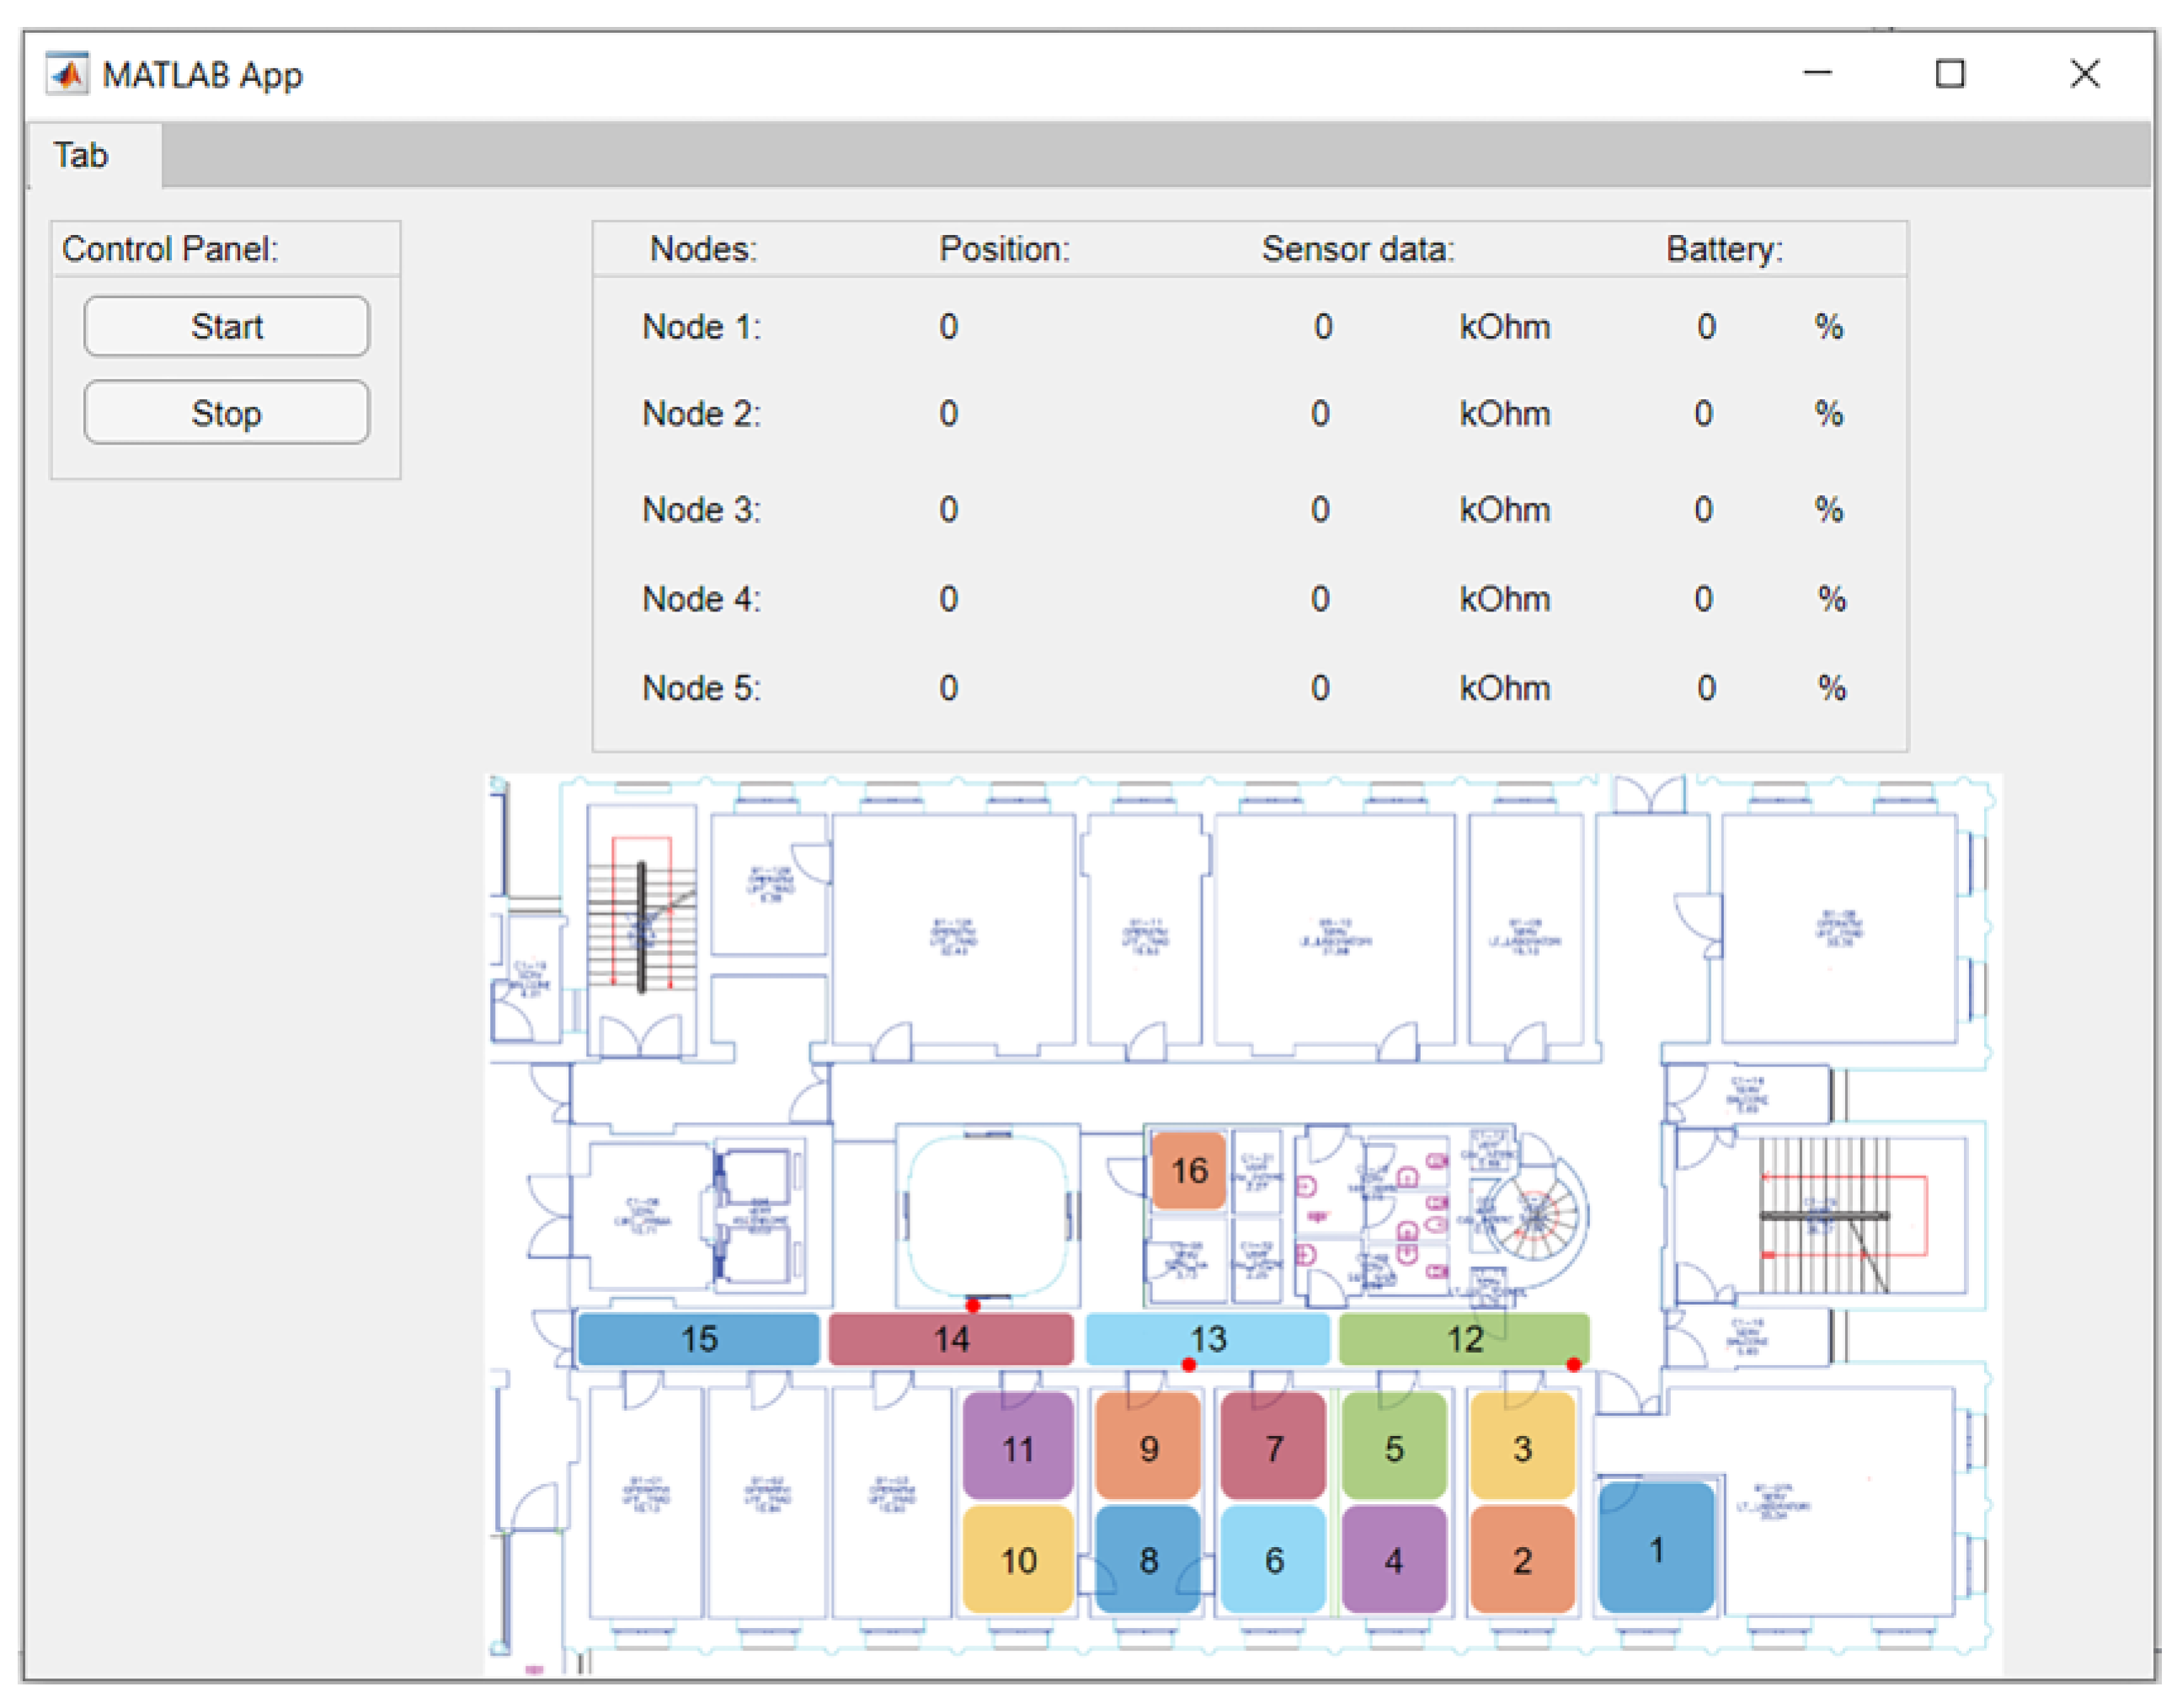Viewport: 2177px width, 1708px height.
Task: Select the dark blue zone 8 room
Action: pyautogui.click(x=1149, y=1560)
